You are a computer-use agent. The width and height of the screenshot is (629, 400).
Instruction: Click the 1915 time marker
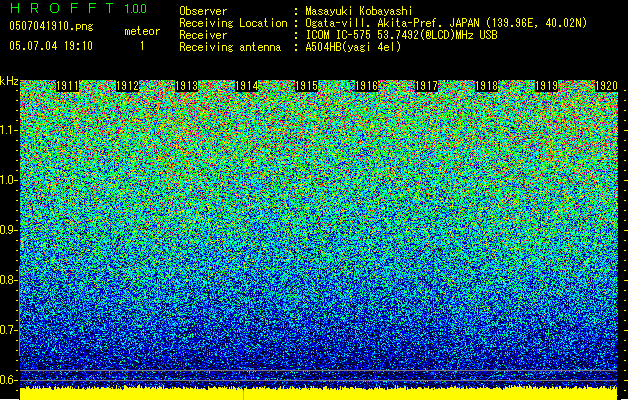pos(306,86)
